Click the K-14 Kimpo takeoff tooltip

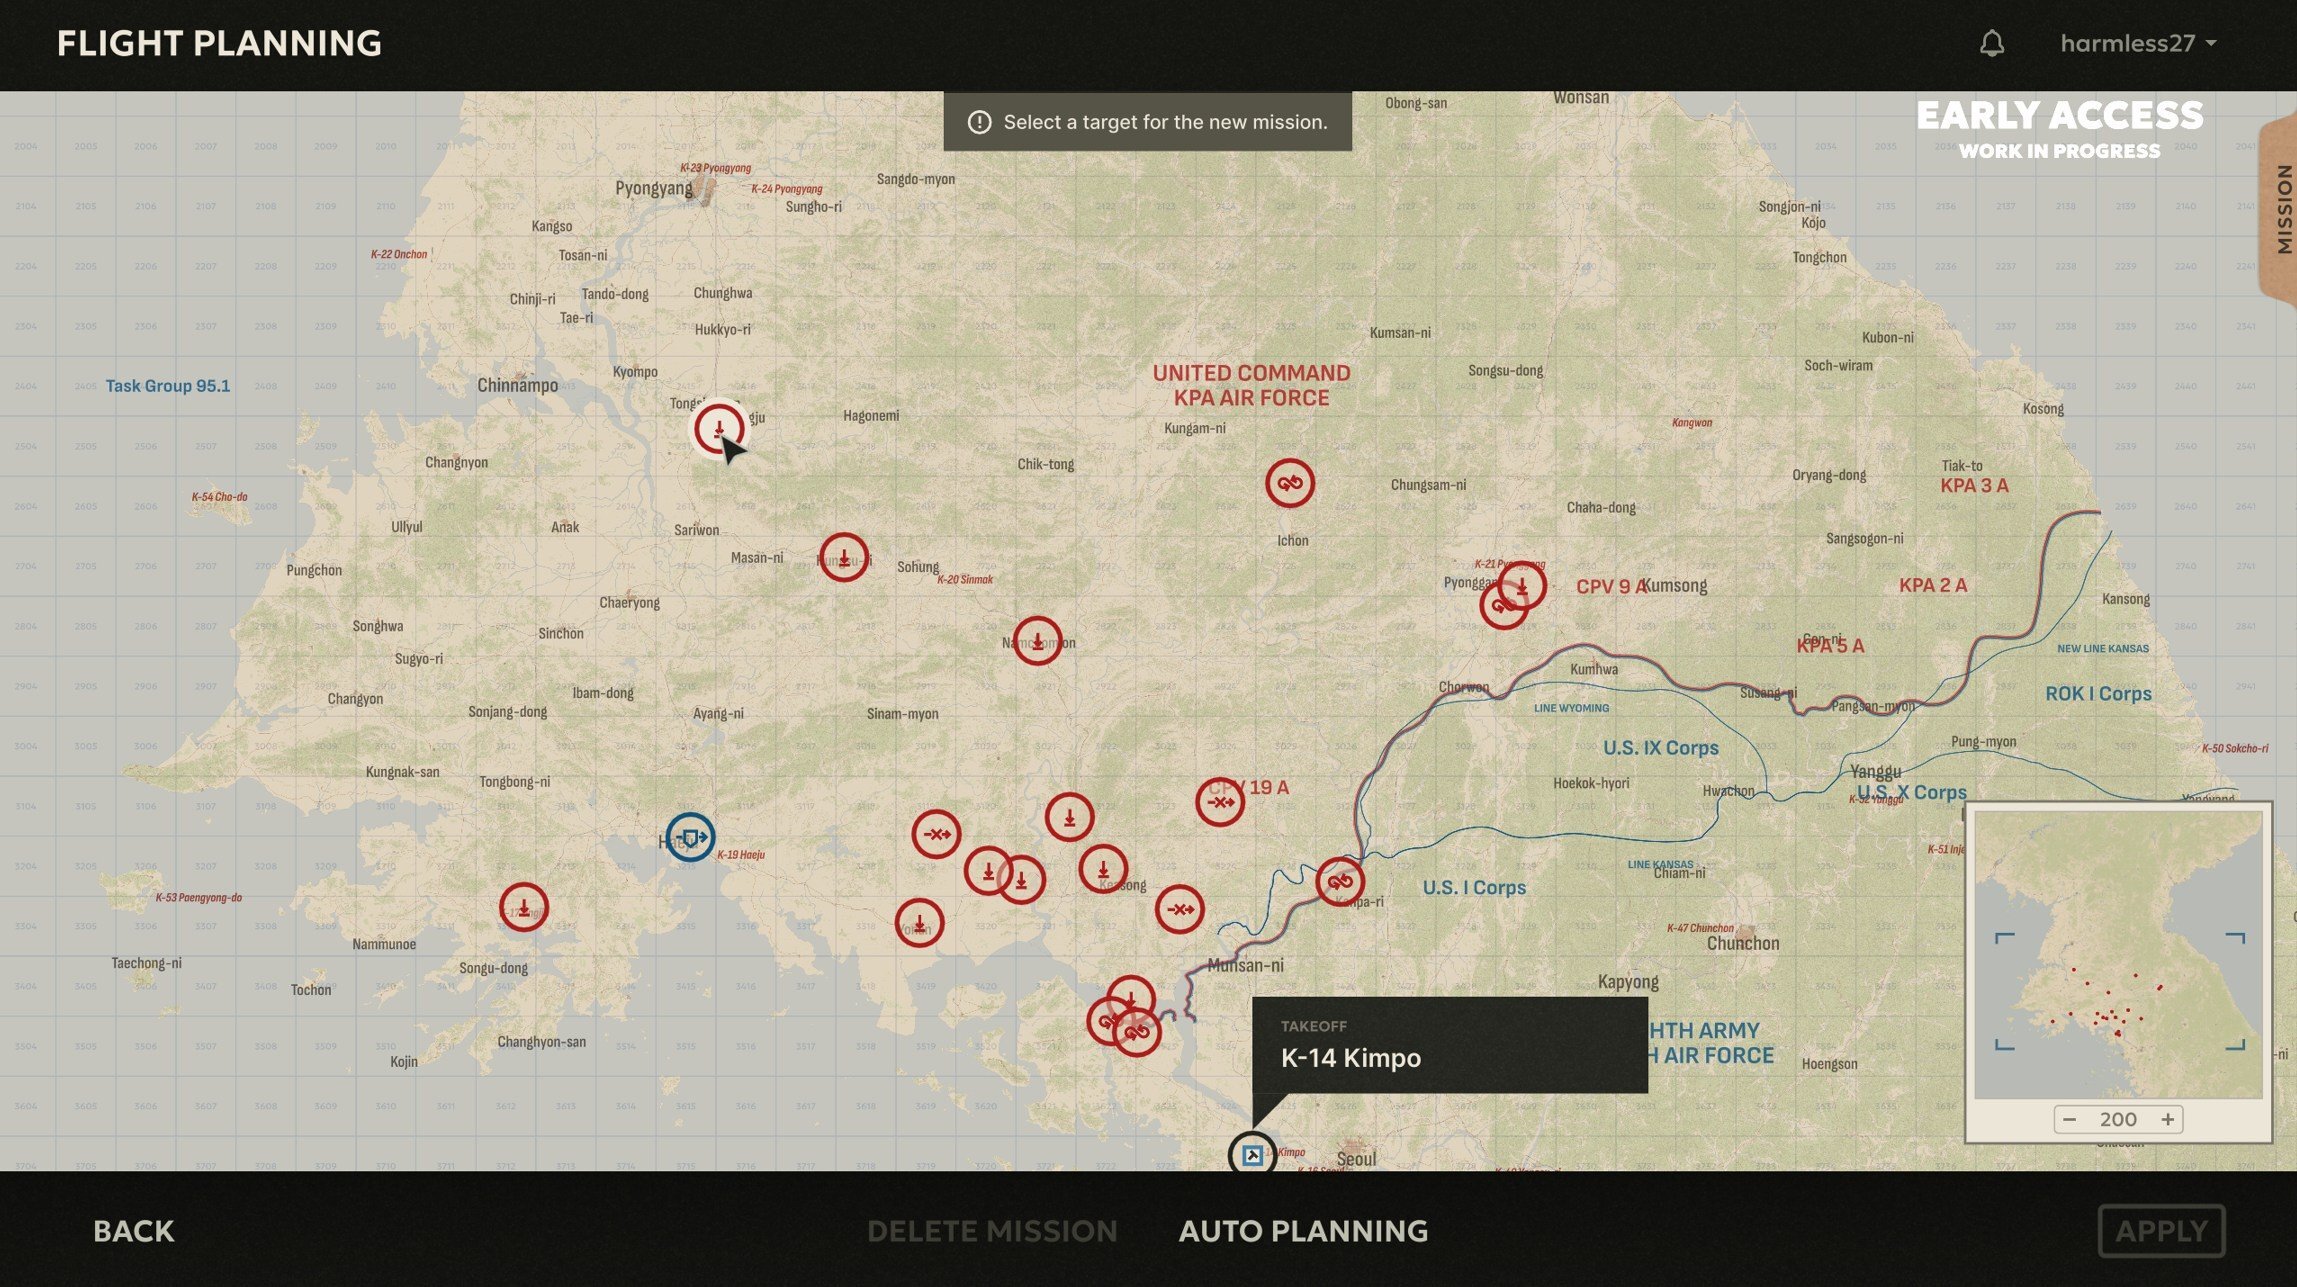tap(1449, 1045)
